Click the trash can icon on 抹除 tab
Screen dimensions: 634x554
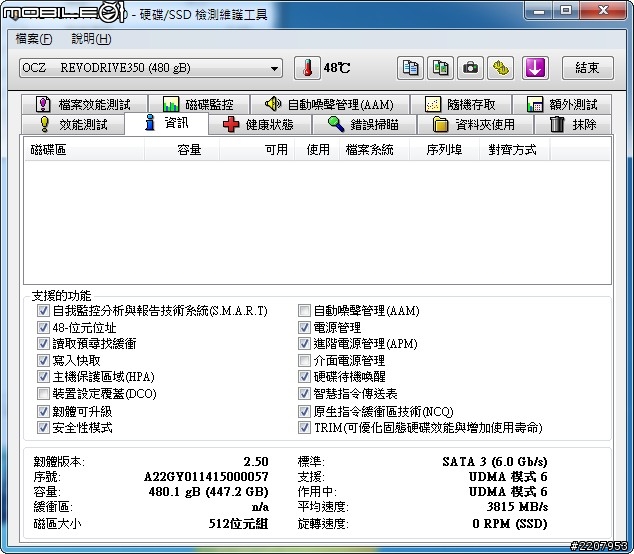[x=557, y=124]
